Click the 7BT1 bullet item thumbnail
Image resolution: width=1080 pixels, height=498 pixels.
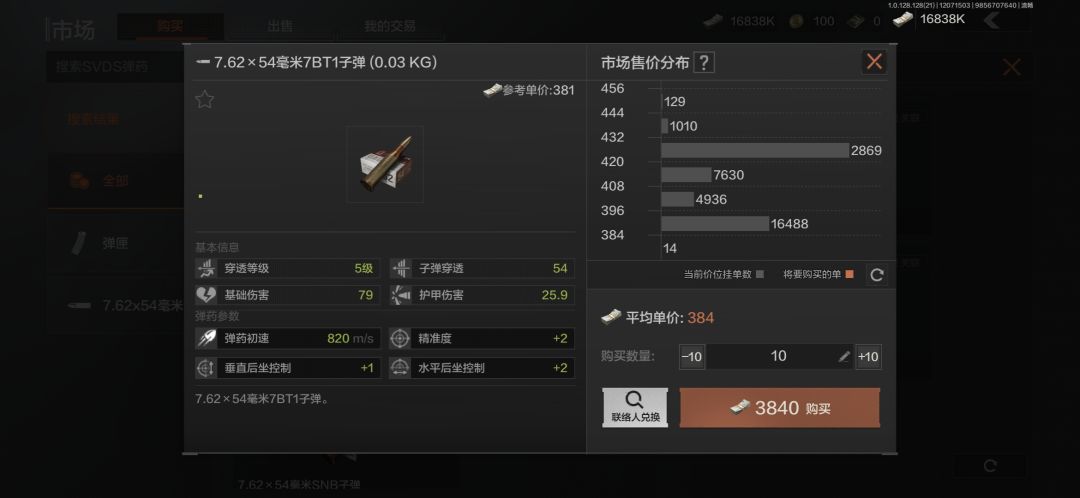coord(384,164)
